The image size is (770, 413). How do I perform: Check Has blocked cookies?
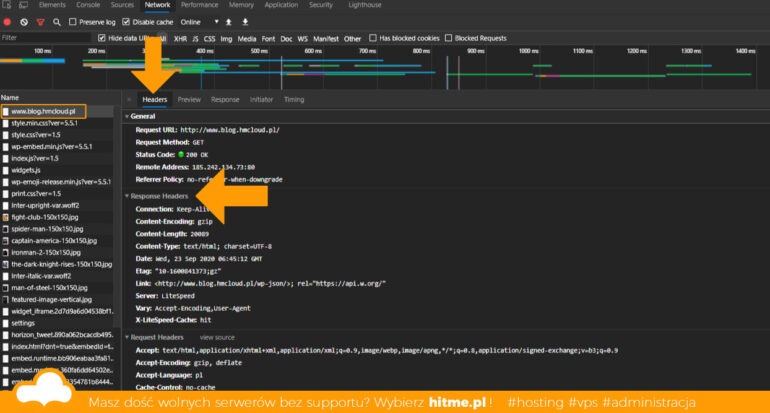pyautogui.click(x=373, y=38)
